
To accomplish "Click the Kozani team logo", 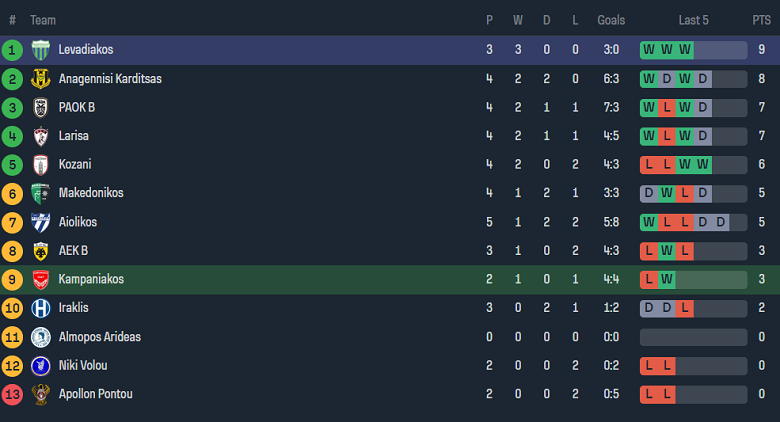I will click(41, 165).
